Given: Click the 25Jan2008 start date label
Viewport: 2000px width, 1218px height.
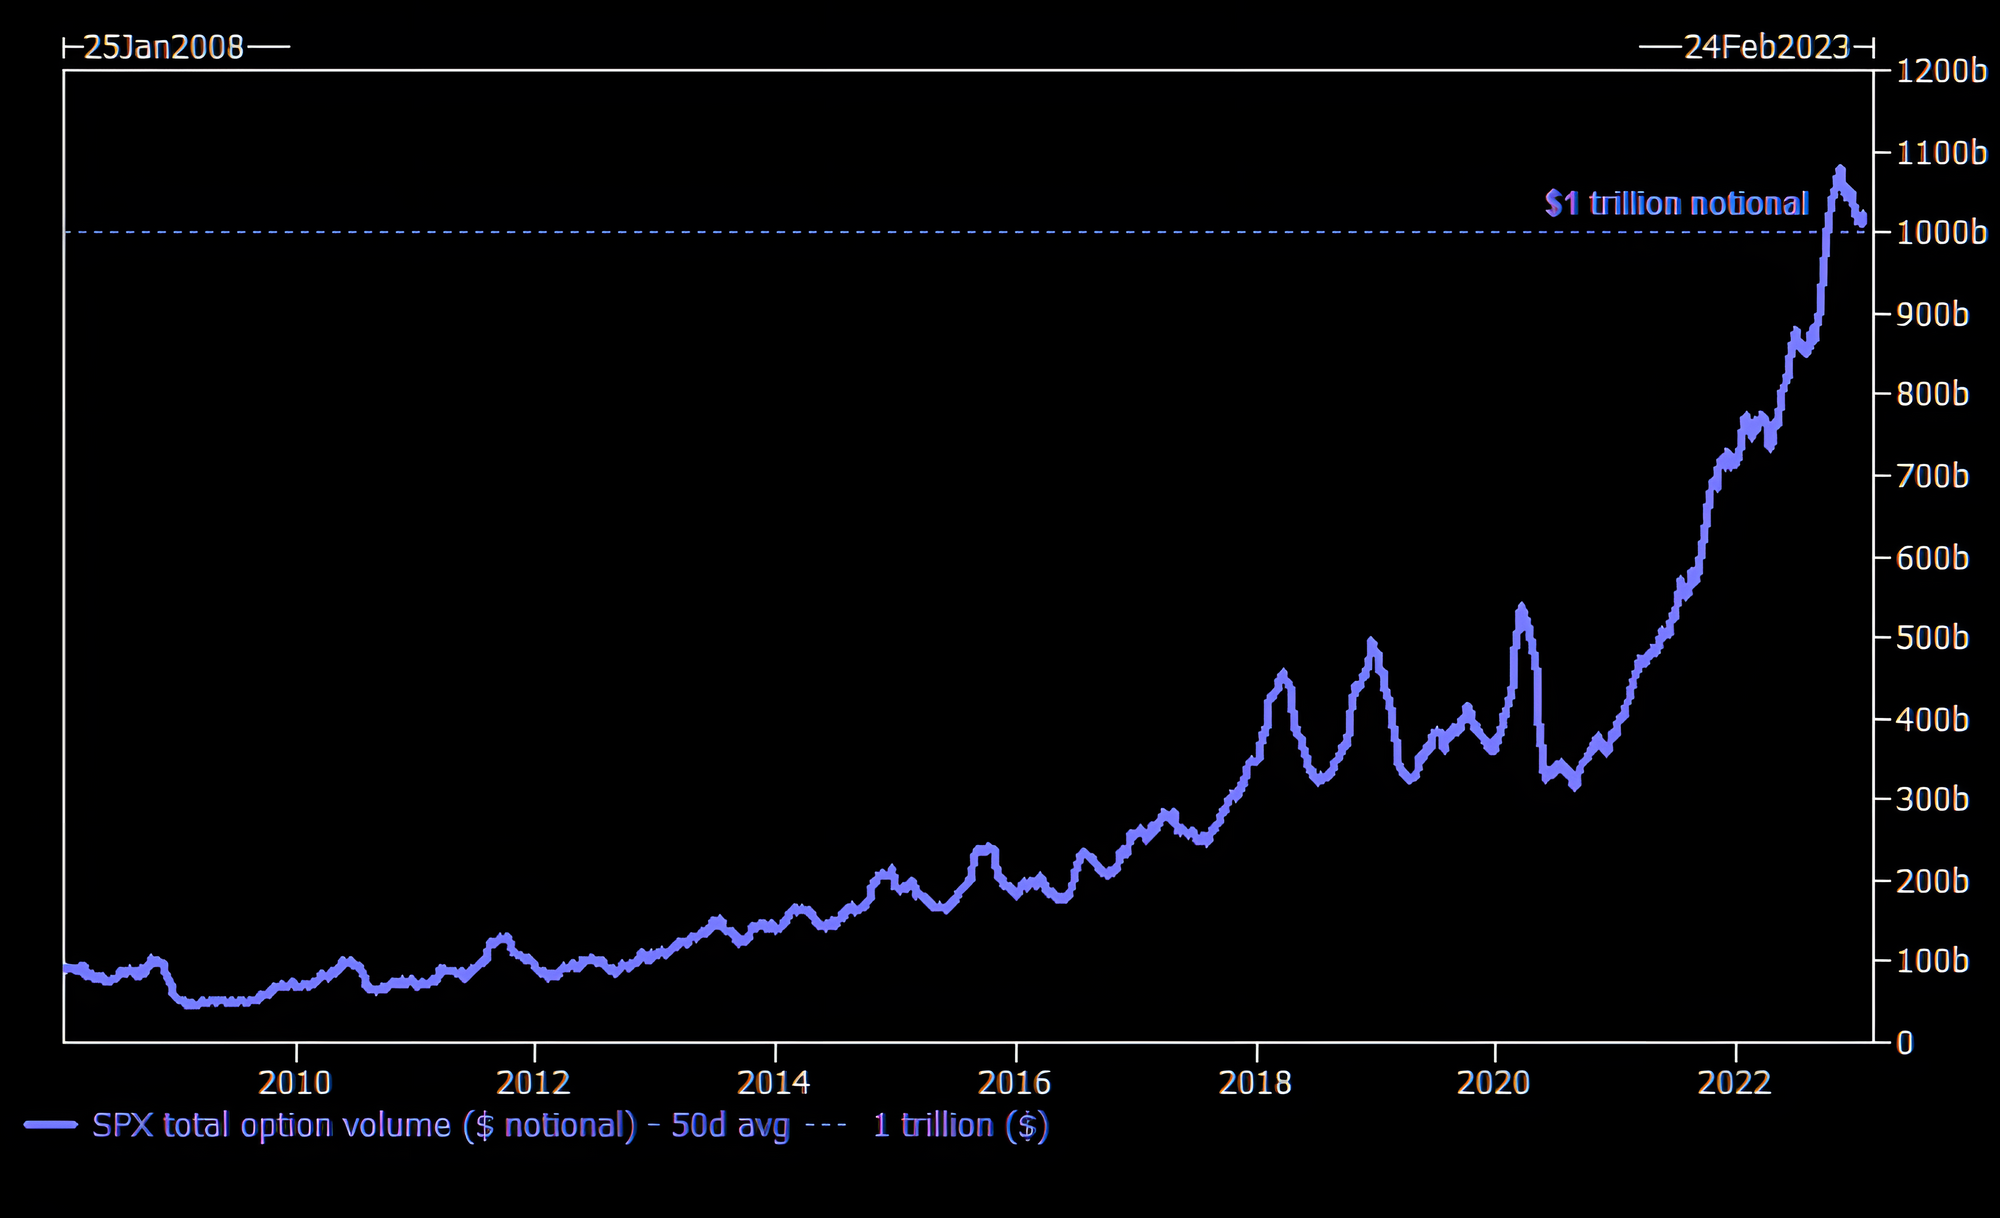Looking at the screenshot, I should tap(163, 47).
